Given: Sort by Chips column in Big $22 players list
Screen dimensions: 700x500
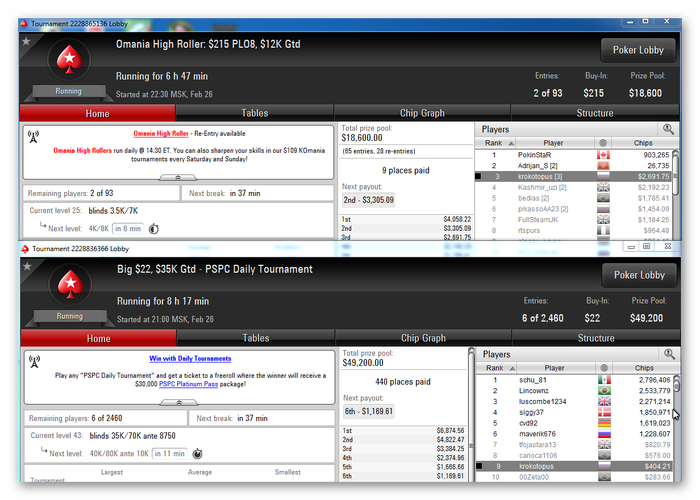Looking at the screenshot, I should [644, 368].
